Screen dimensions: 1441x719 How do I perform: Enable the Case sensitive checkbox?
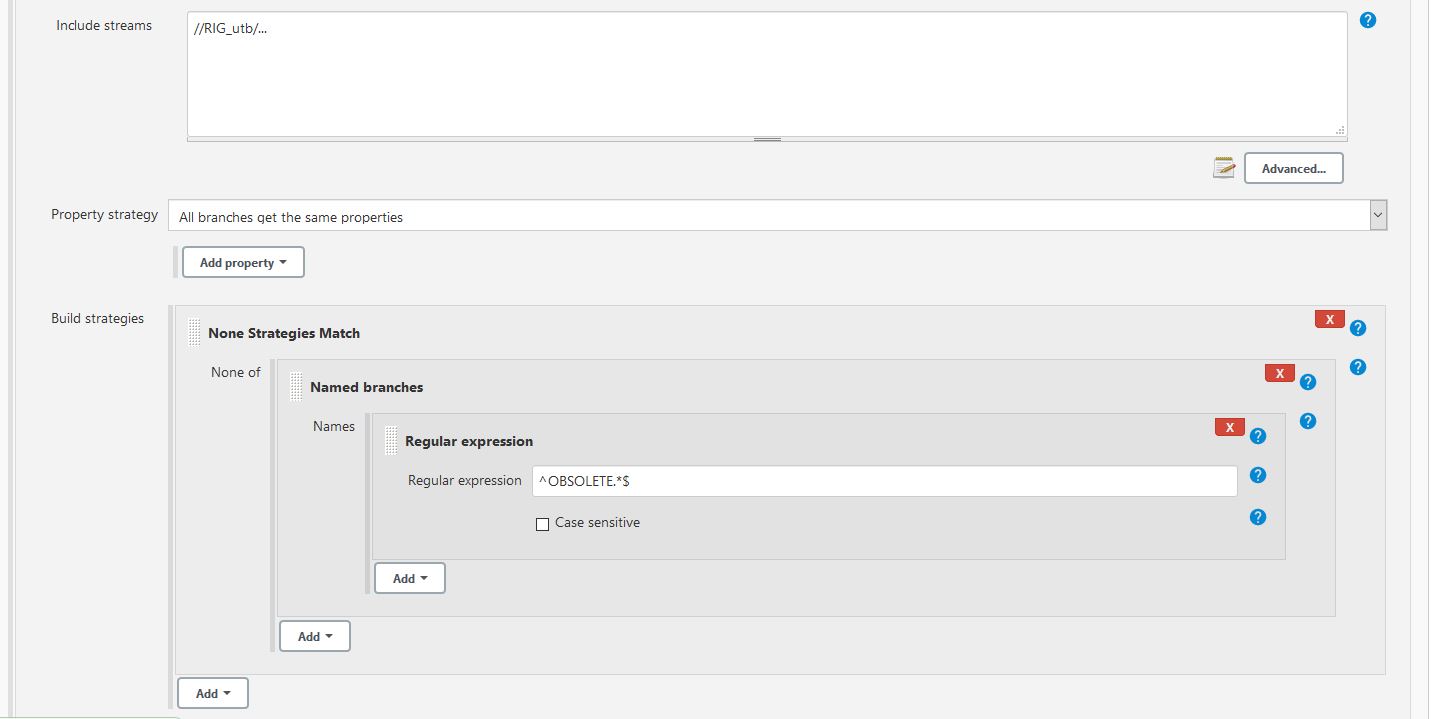543,524
